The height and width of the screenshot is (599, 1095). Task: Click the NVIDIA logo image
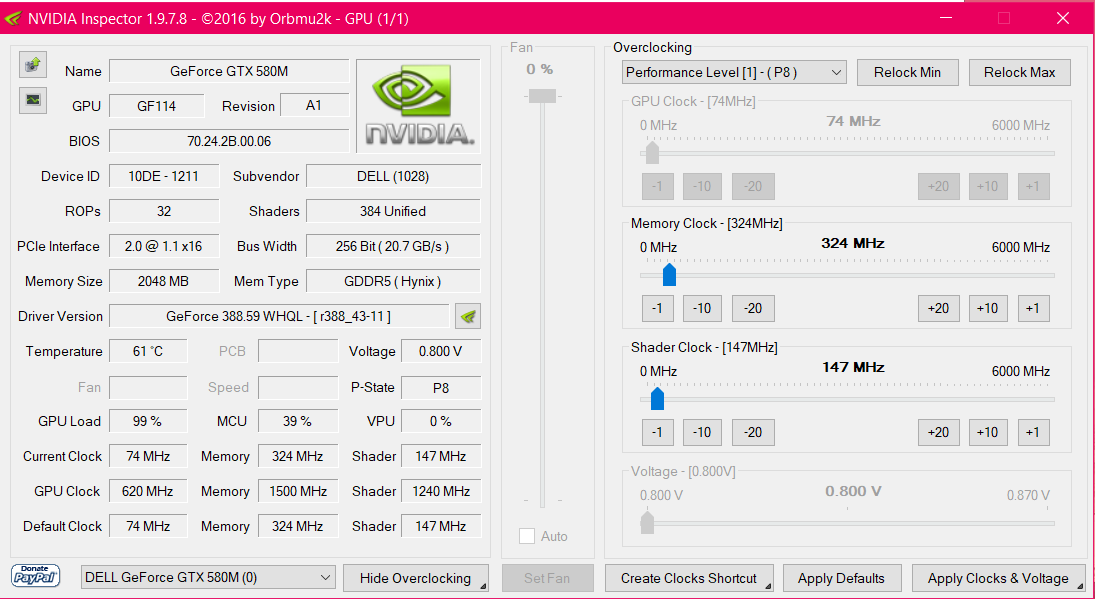tap(418, 105)
